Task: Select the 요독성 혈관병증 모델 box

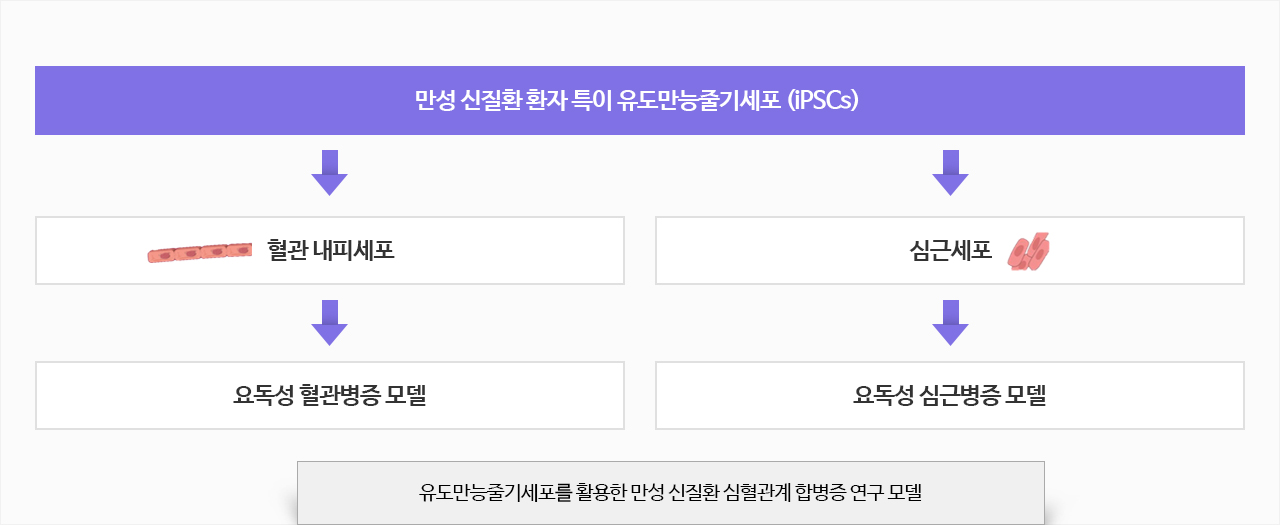Action: pos(330,395)
